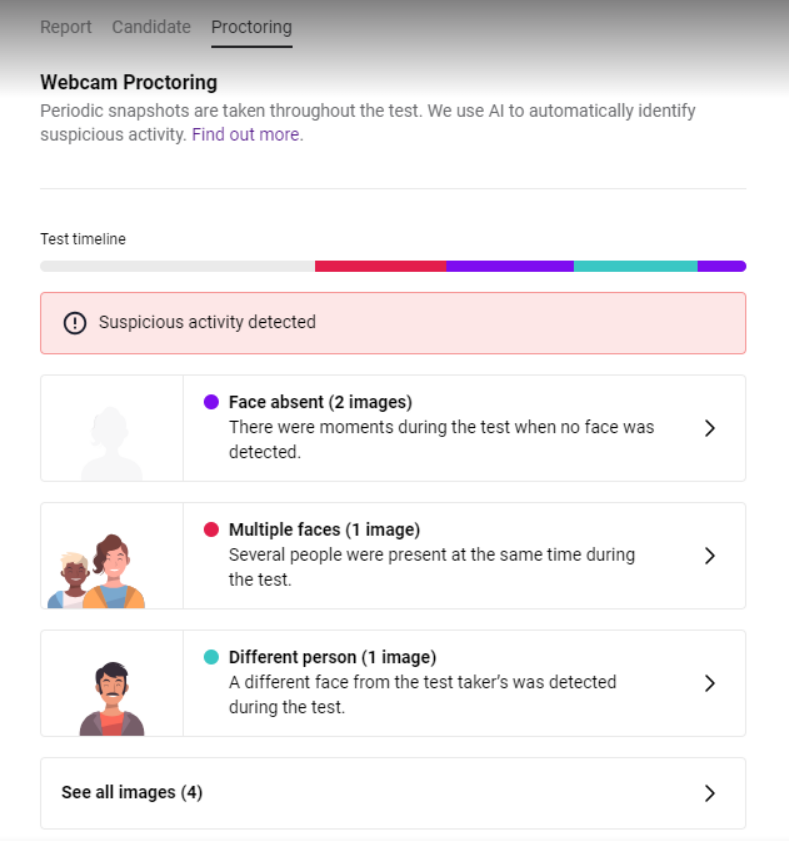The height and width of the screenshot is (841, 789).
Task: Click the purple segment at the timeline's end
Action: click(721, 265)
